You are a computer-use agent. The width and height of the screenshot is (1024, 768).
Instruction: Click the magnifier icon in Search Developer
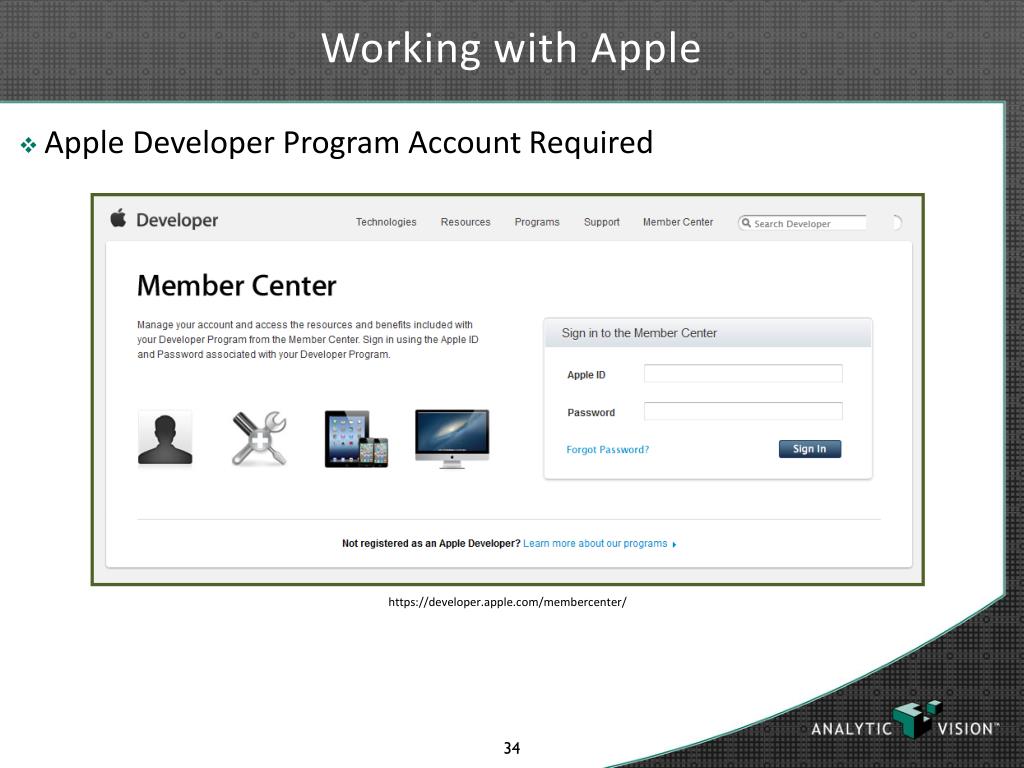(x=746, y=223)
